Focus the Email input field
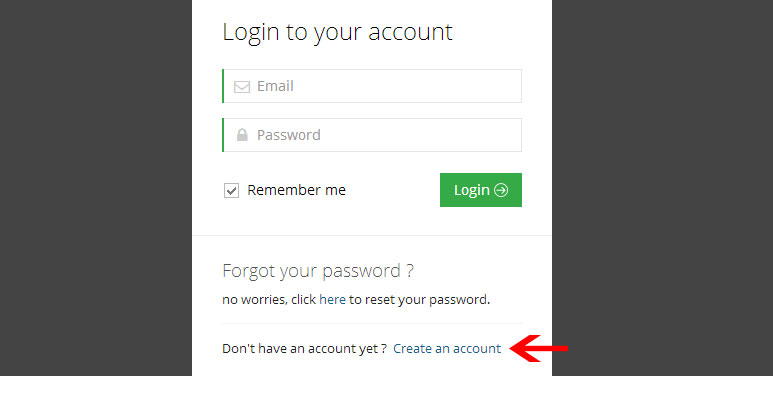This screenshot has height=396, width=773. [372, 86]
